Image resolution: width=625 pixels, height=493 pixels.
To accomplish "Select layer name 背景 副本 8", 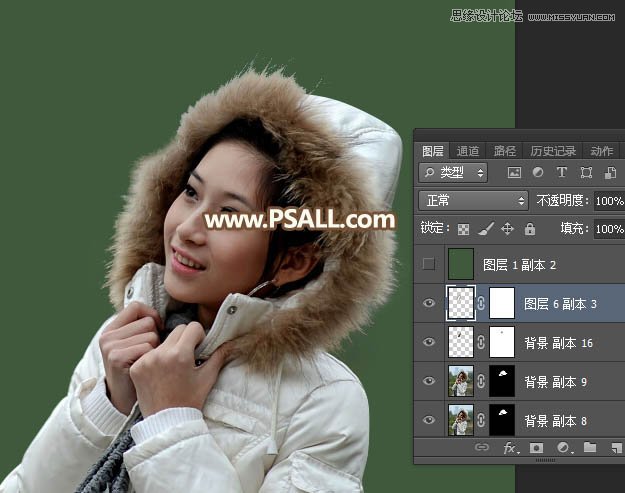I will (556, 421).
